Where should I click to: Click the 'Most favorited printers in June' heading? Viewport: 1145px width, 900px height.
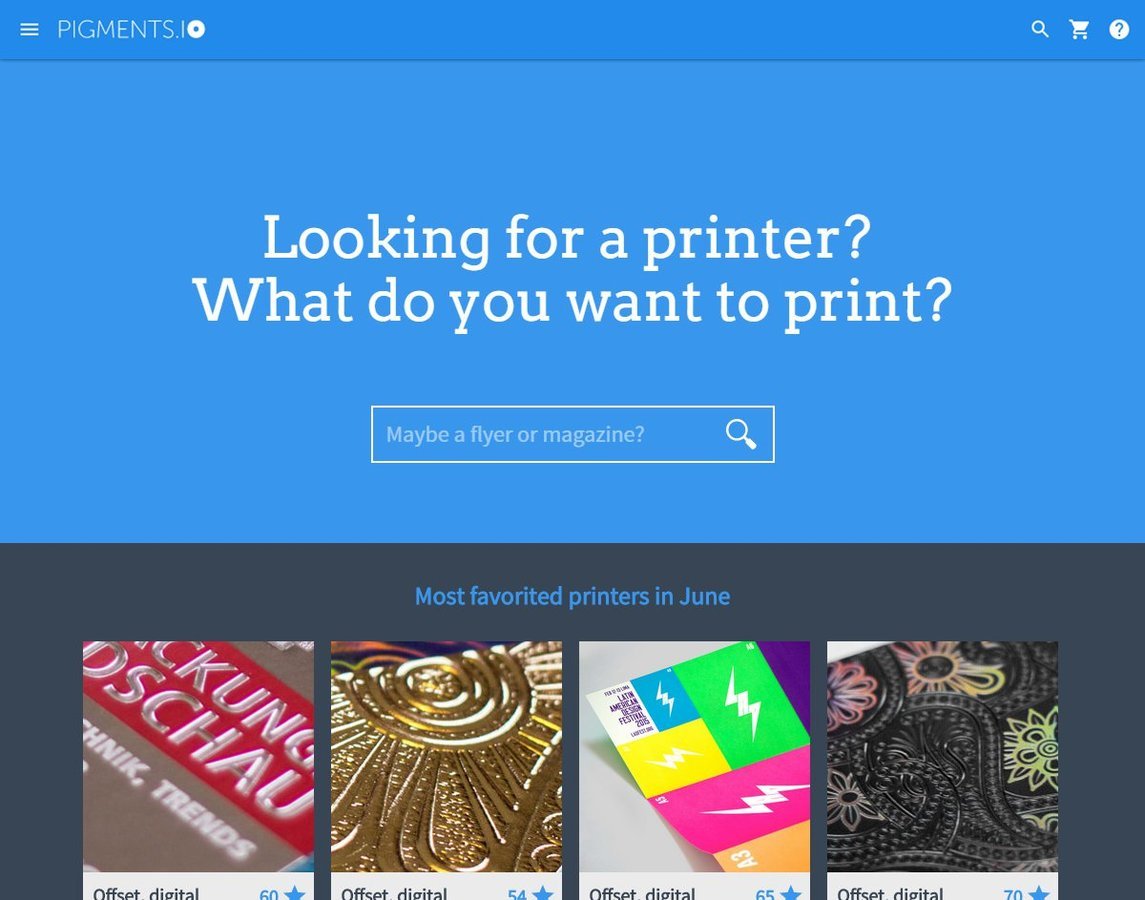(x=572, y=596)
